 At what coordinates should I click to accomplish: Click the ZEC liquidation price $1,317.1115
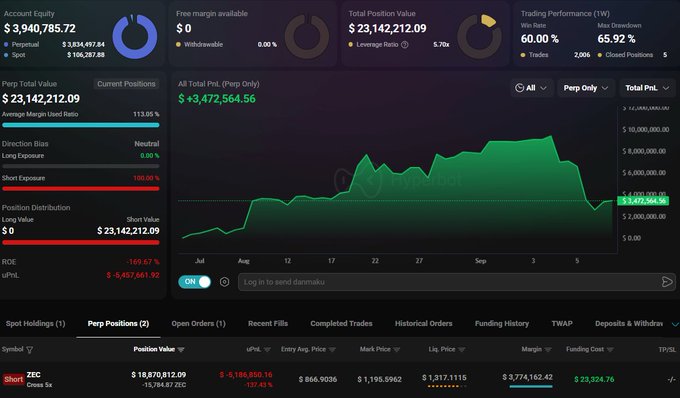[445, 378]
